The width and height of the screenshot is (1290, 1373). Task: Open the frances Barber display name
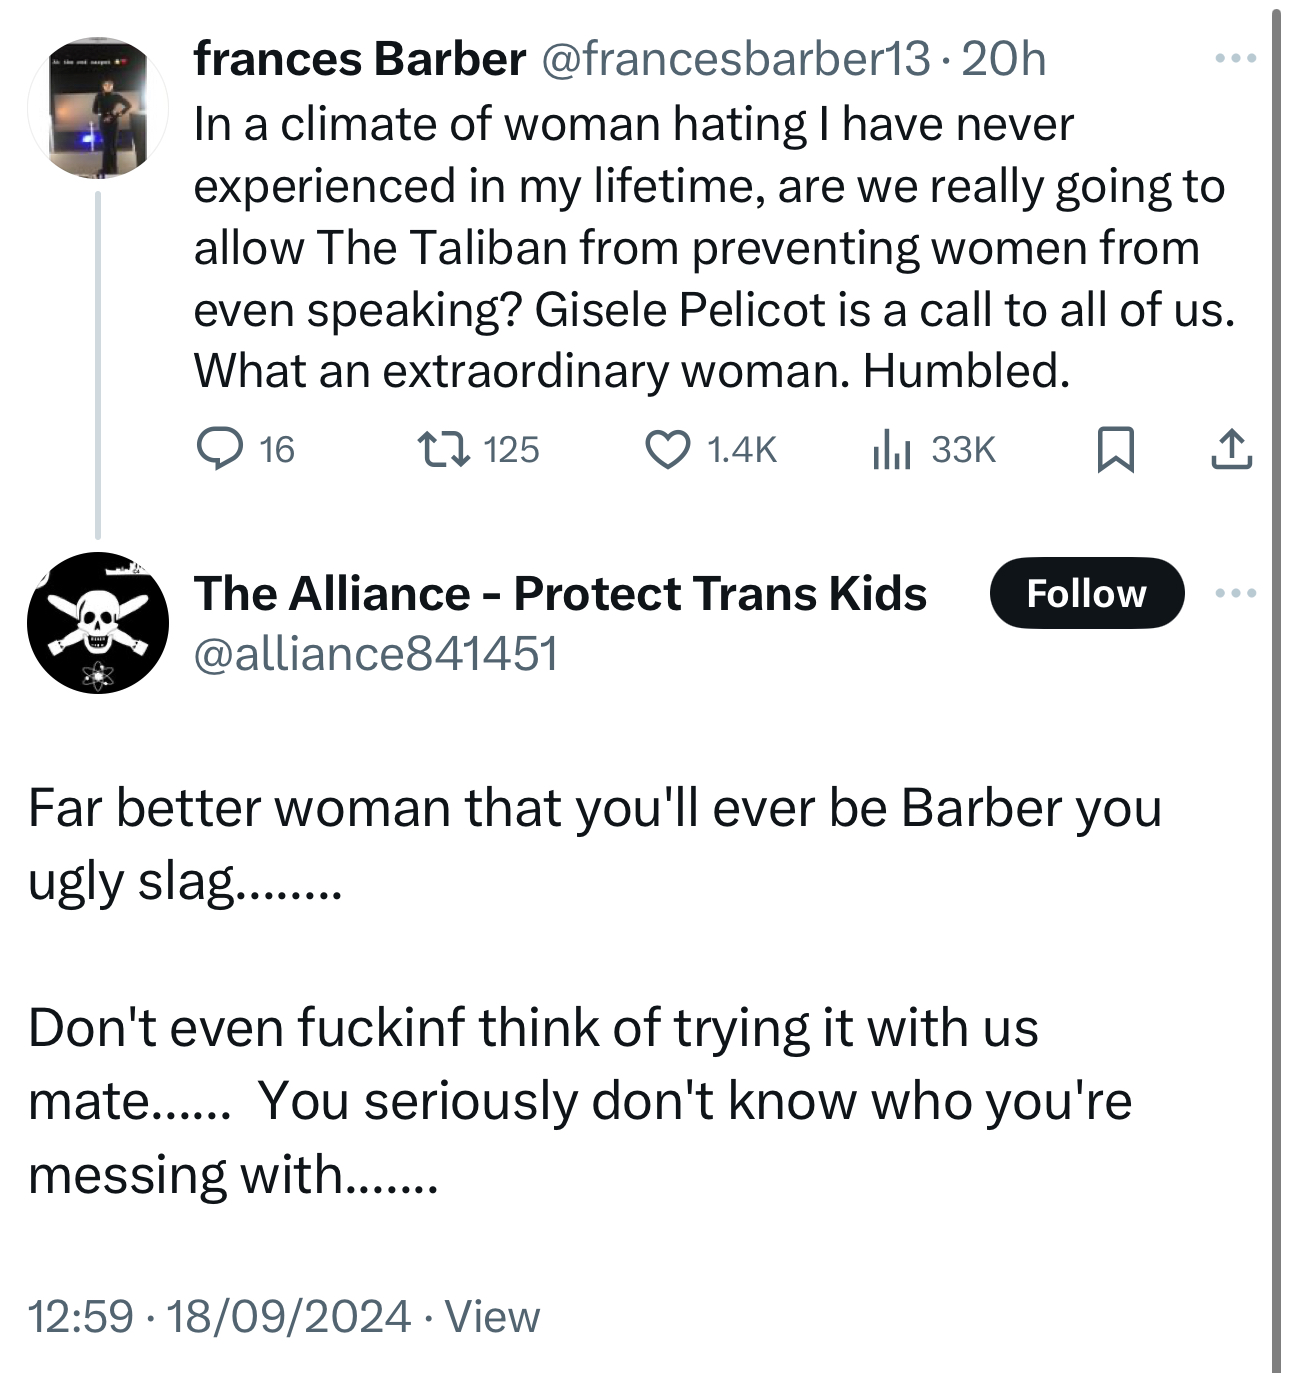click(x=359, y=60)
